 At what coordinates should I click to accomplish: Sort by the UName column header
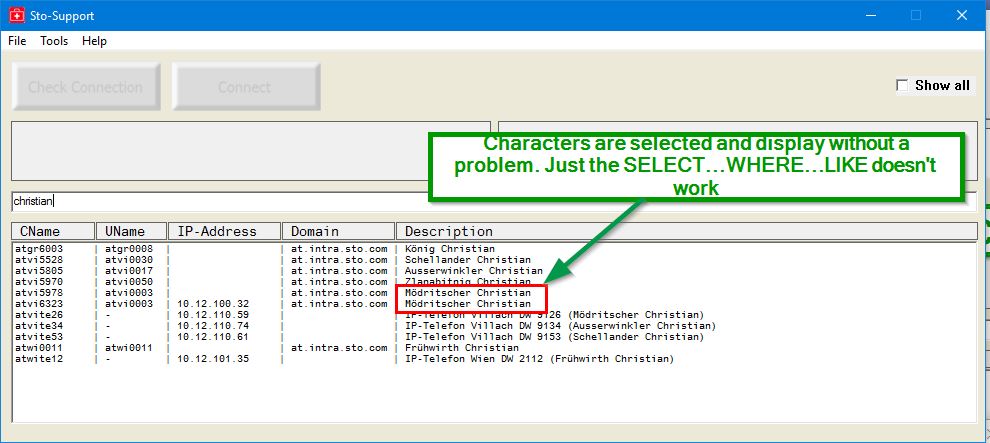click(130, 231)
